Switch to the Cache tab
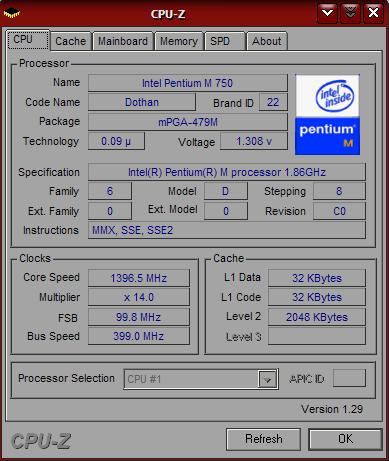The width and height of the screenshot is (389, 461). [71, 41]
